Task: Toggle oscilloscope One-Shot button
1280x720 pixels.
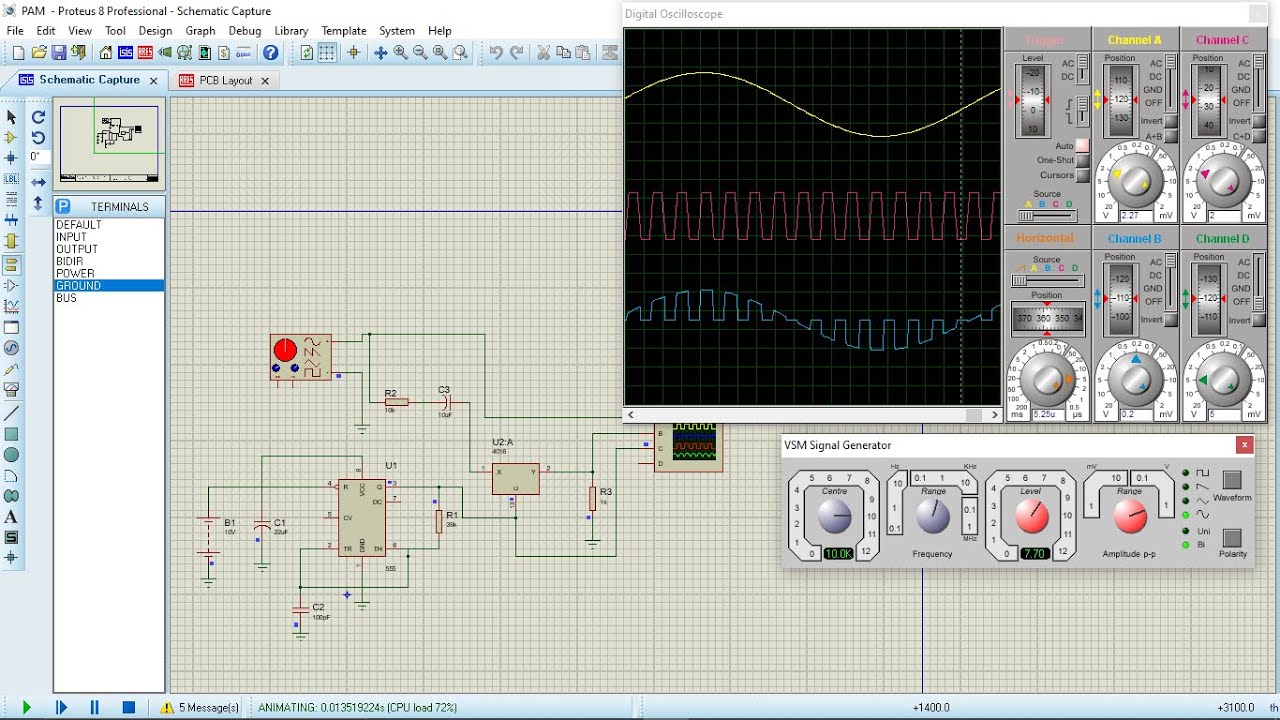Action: 1082,160
